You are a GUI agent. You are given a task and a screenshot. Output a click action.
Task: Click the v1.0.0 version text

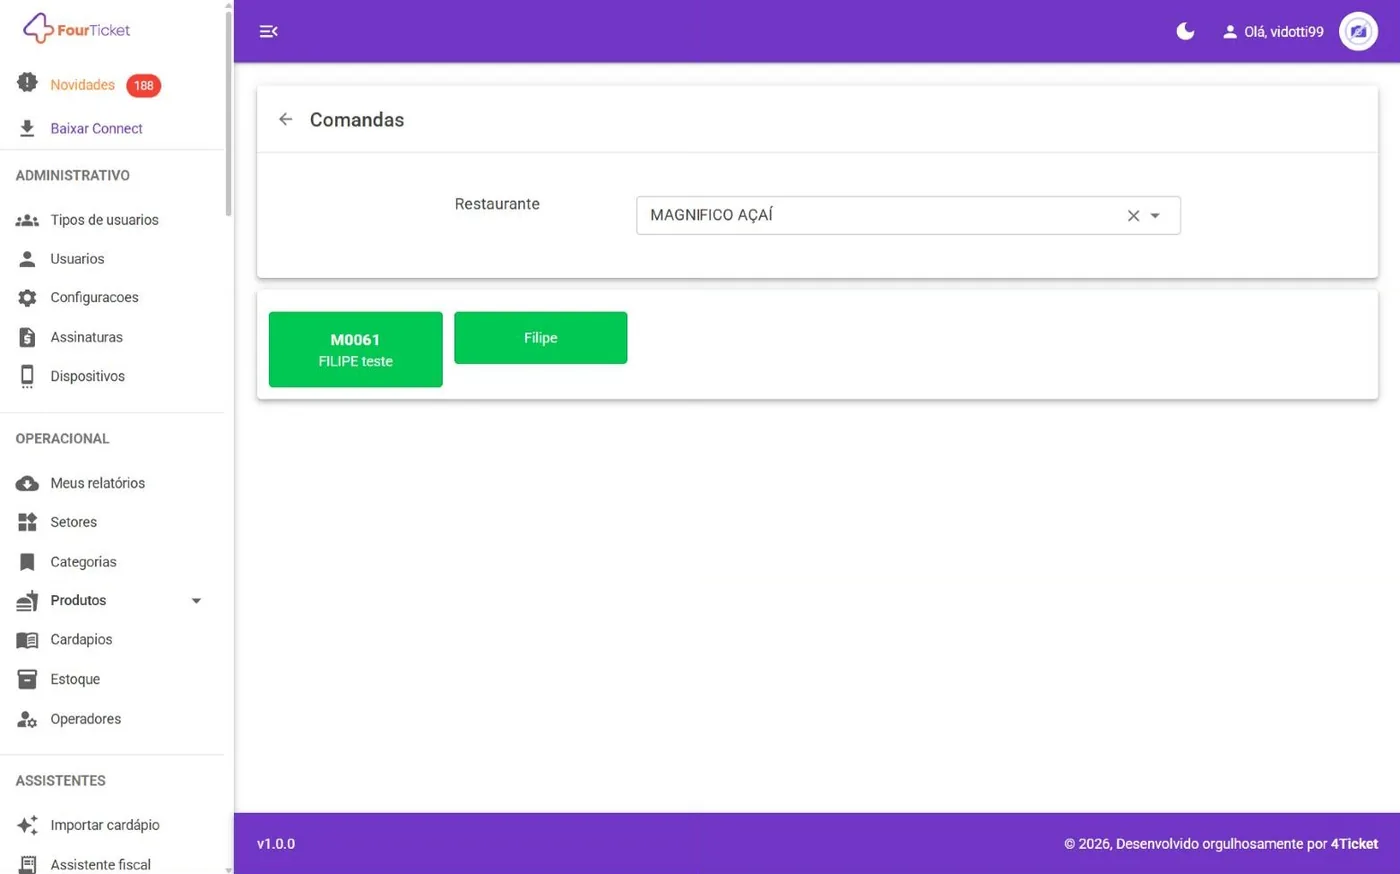coord(276,844)
